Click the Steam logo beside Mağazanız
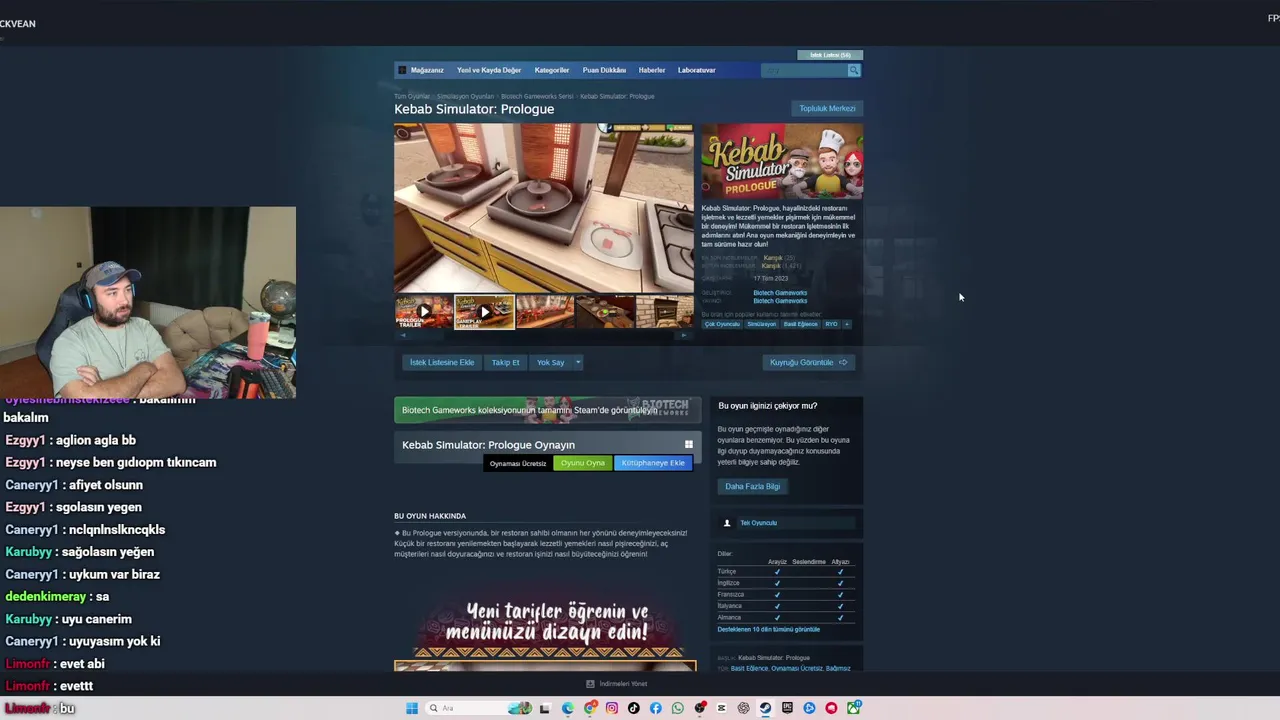Screen dimensions: 1280x720 402,70
